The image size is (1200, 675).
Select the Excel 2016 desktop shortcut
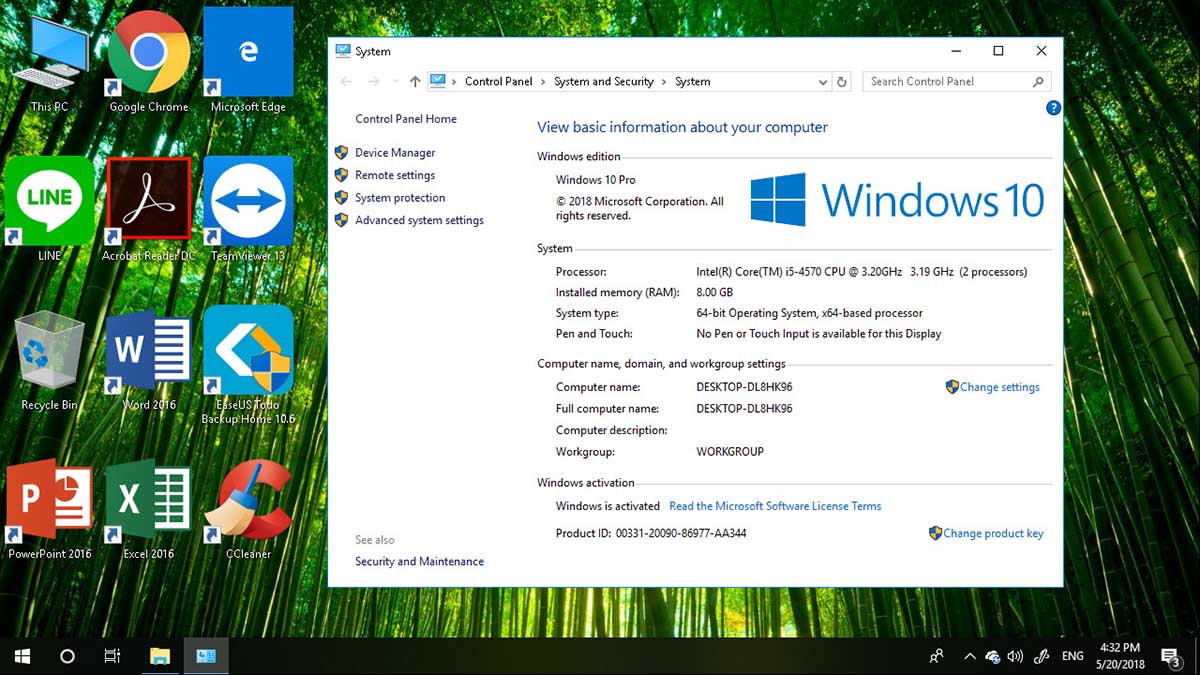149,510
